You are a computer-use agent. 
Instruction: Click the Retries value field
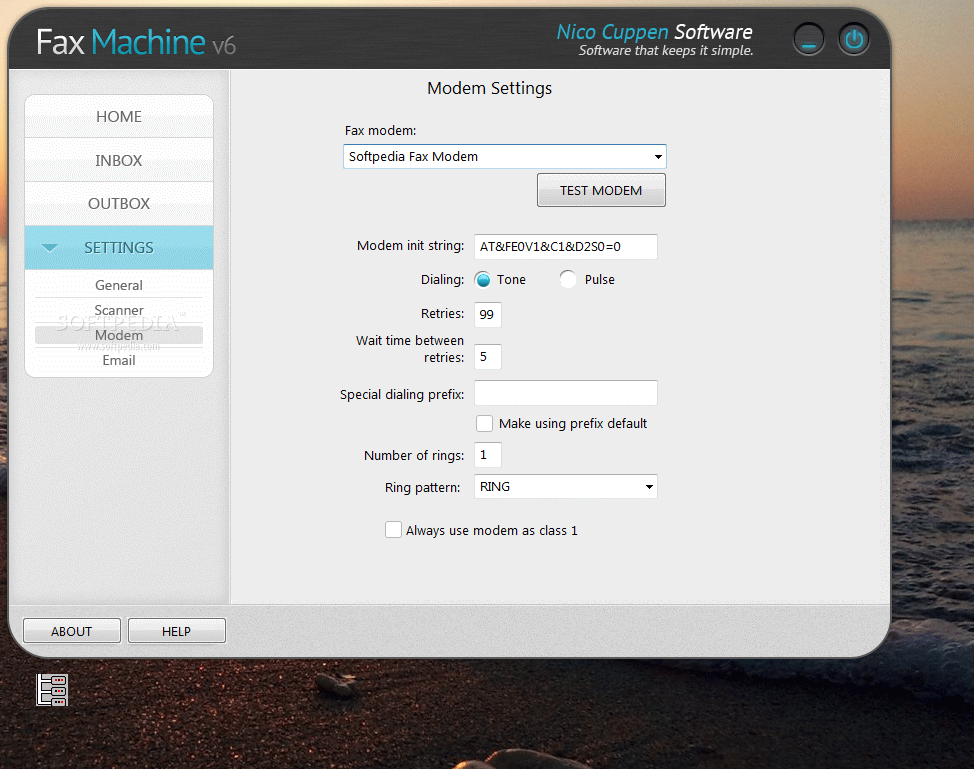coord(488,314)
